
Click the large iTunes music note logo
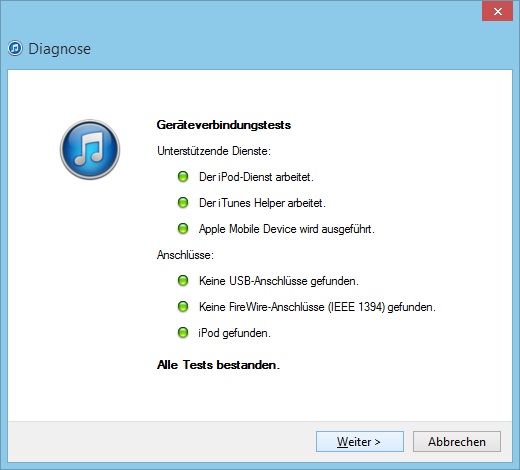(90, 149)
